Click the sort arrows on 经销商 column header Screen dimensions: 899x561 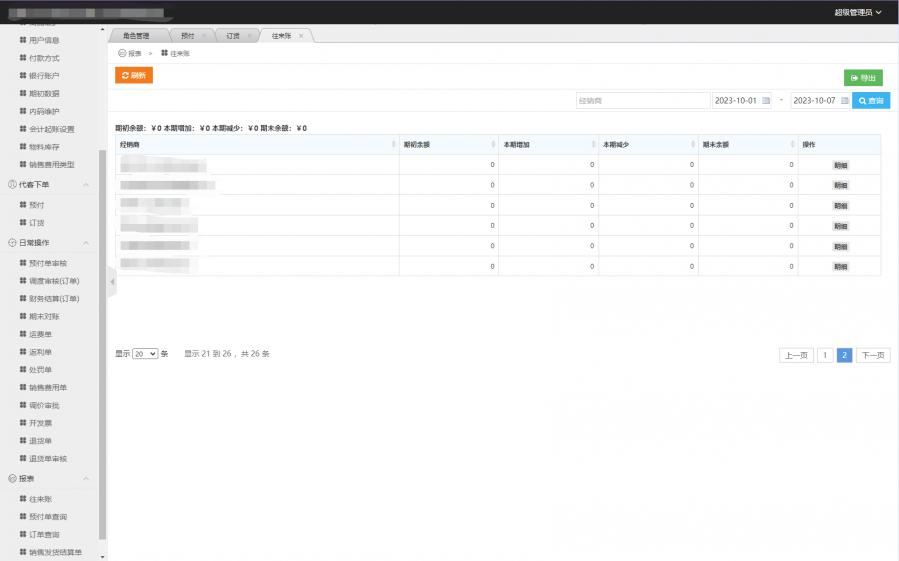tap(393, 145)
